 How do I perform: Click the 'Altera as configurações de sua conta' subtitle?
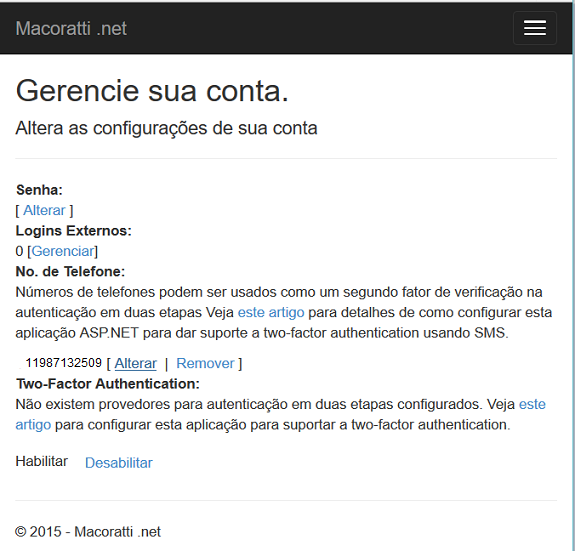[166, 128]
